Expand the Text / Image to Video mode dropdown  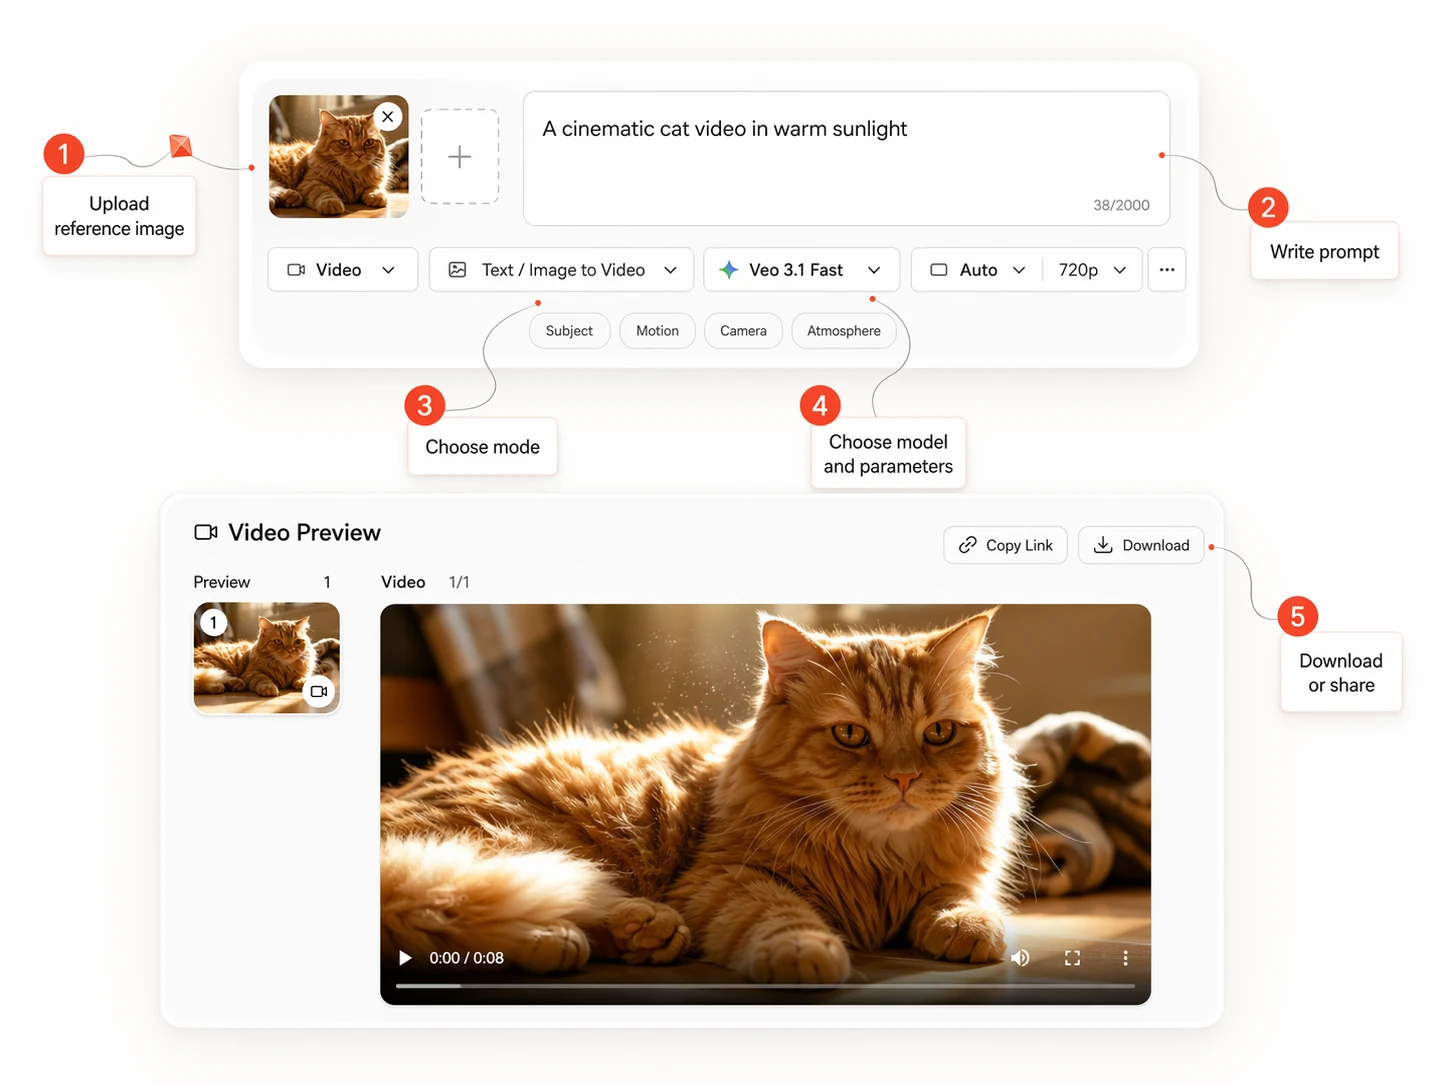point(561,270)
